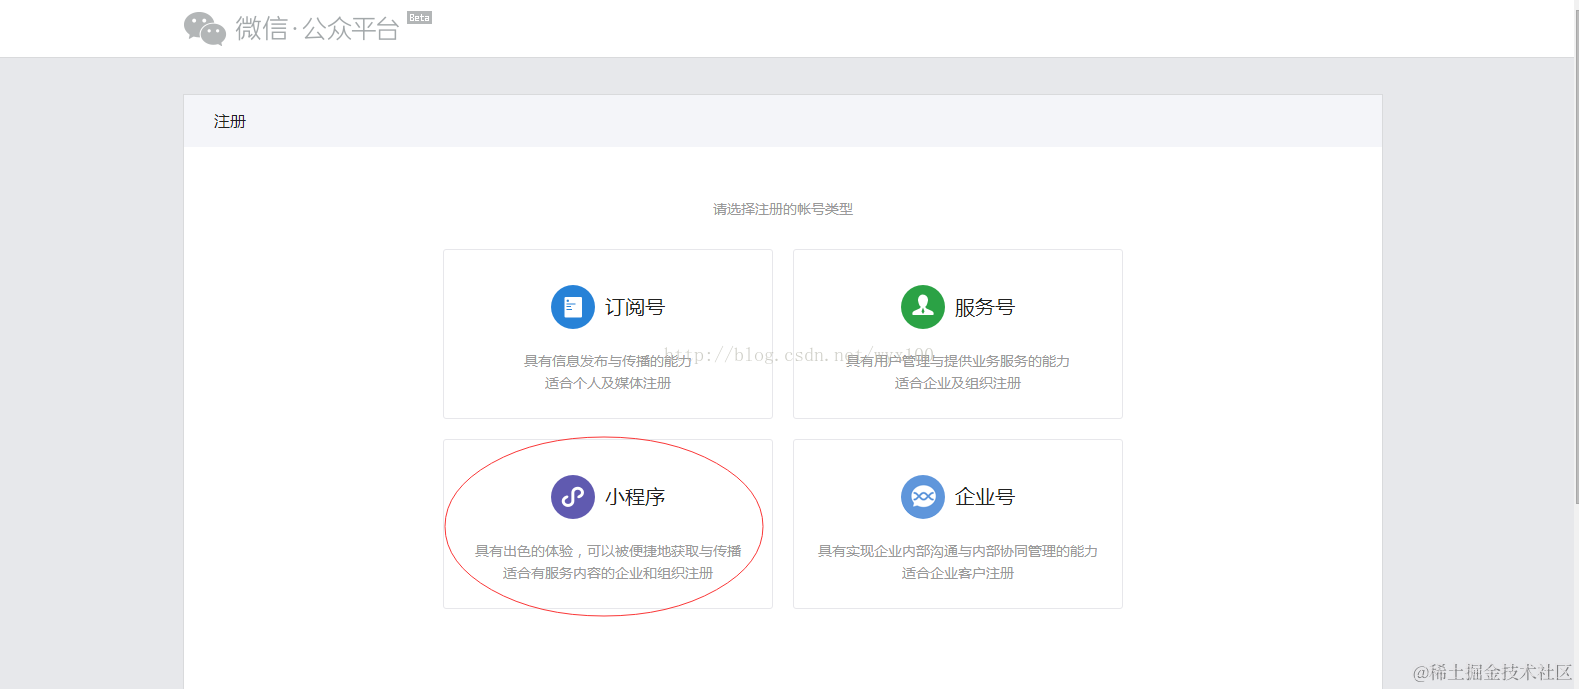Screen dimensions: 1579x689
Task: Click the 注册 panel heading
Action: tap(230, 121)
